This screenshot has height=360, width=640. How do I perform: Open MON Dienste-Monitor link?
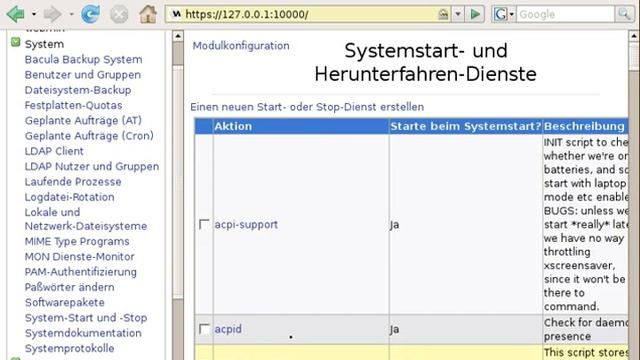[80, 257]
